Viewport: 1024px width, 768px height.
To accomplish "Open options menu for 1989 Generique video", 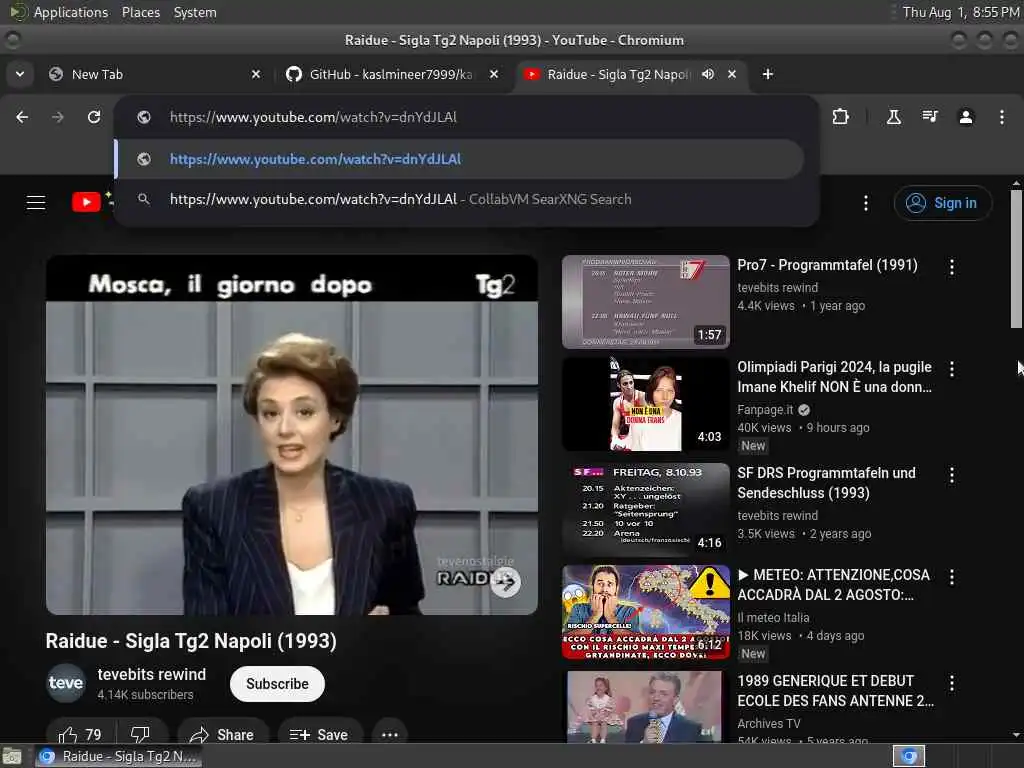I will (952, 682).
